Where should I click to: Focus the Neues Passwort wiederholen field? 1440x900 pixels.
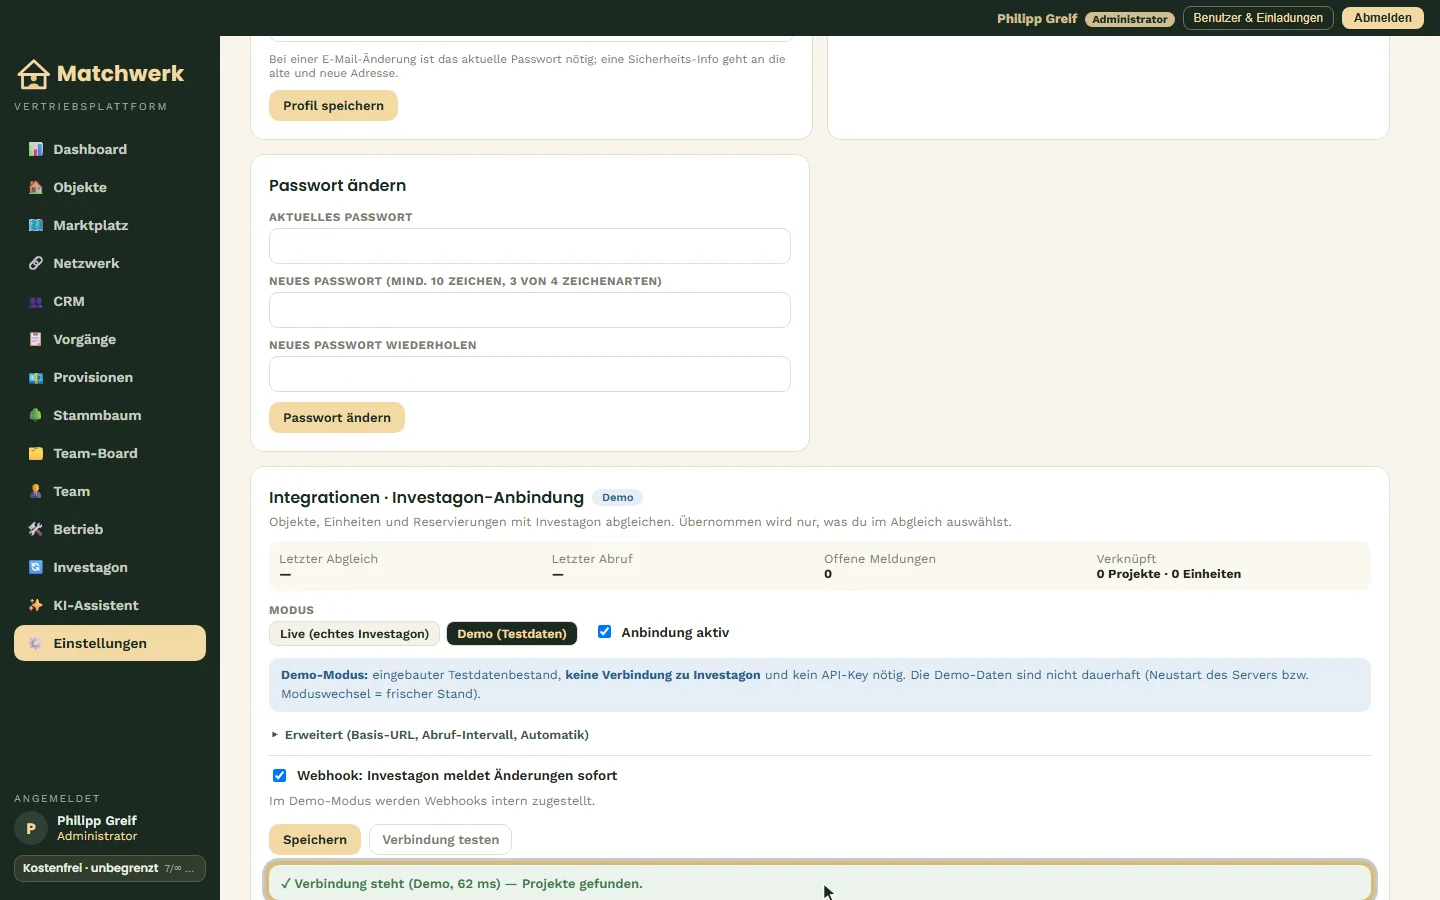530,374
